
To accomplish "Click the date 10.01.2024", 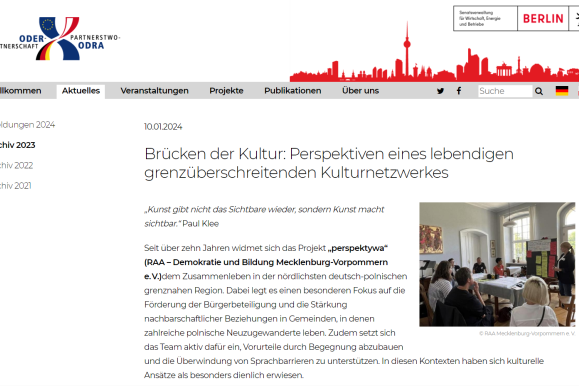I will (163, 127).
